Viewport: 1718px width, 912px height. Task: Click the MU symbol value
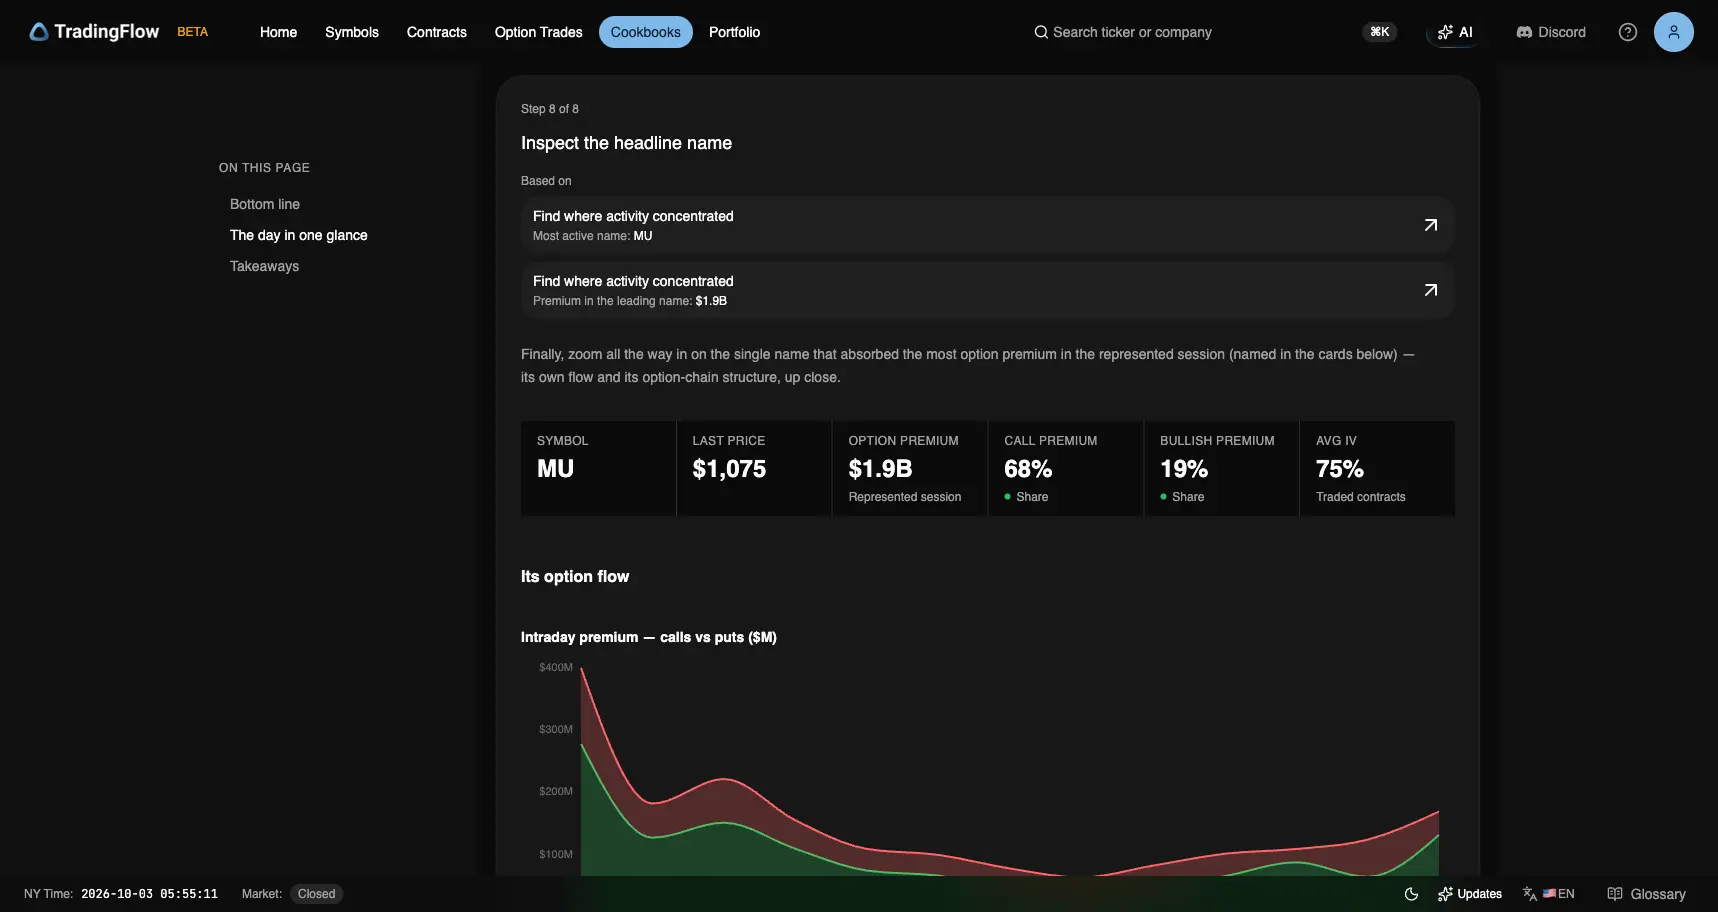555,469
